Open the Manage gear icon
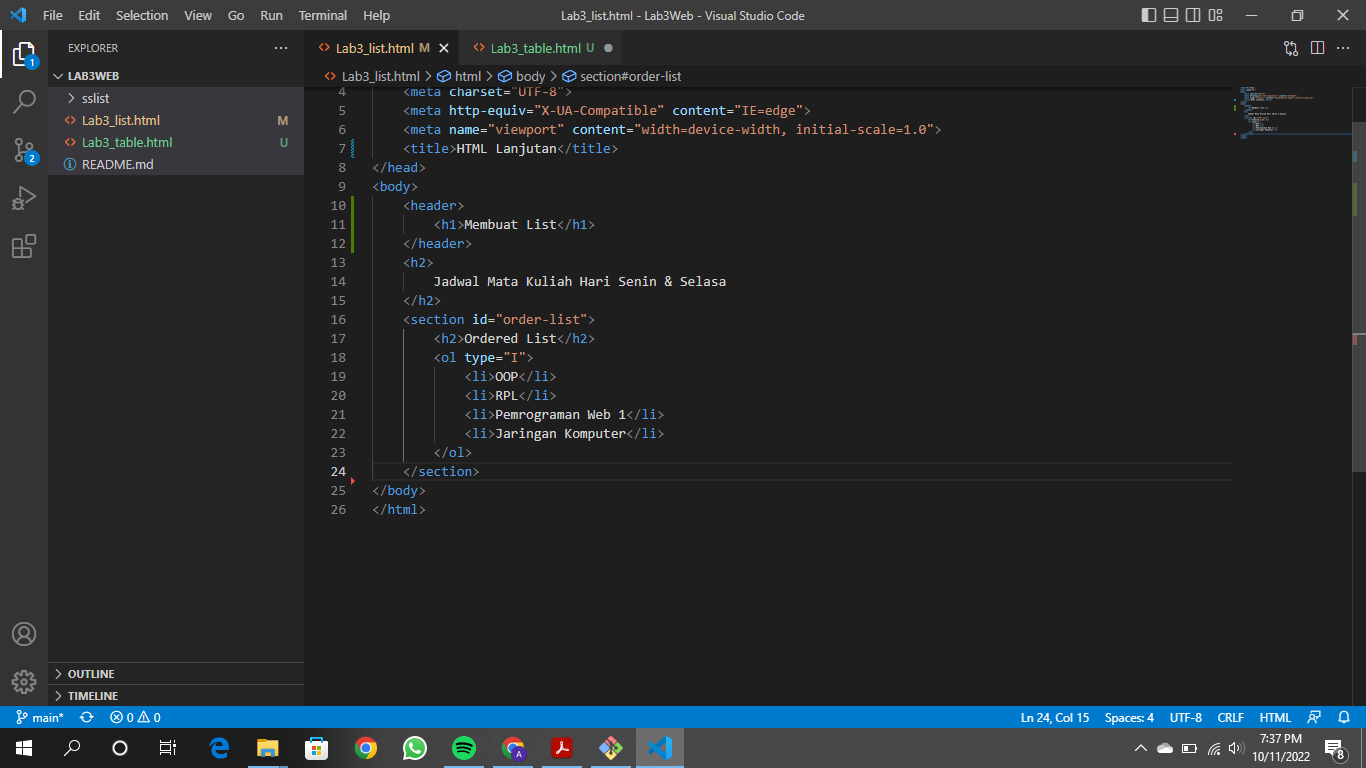 click(24, 682)
